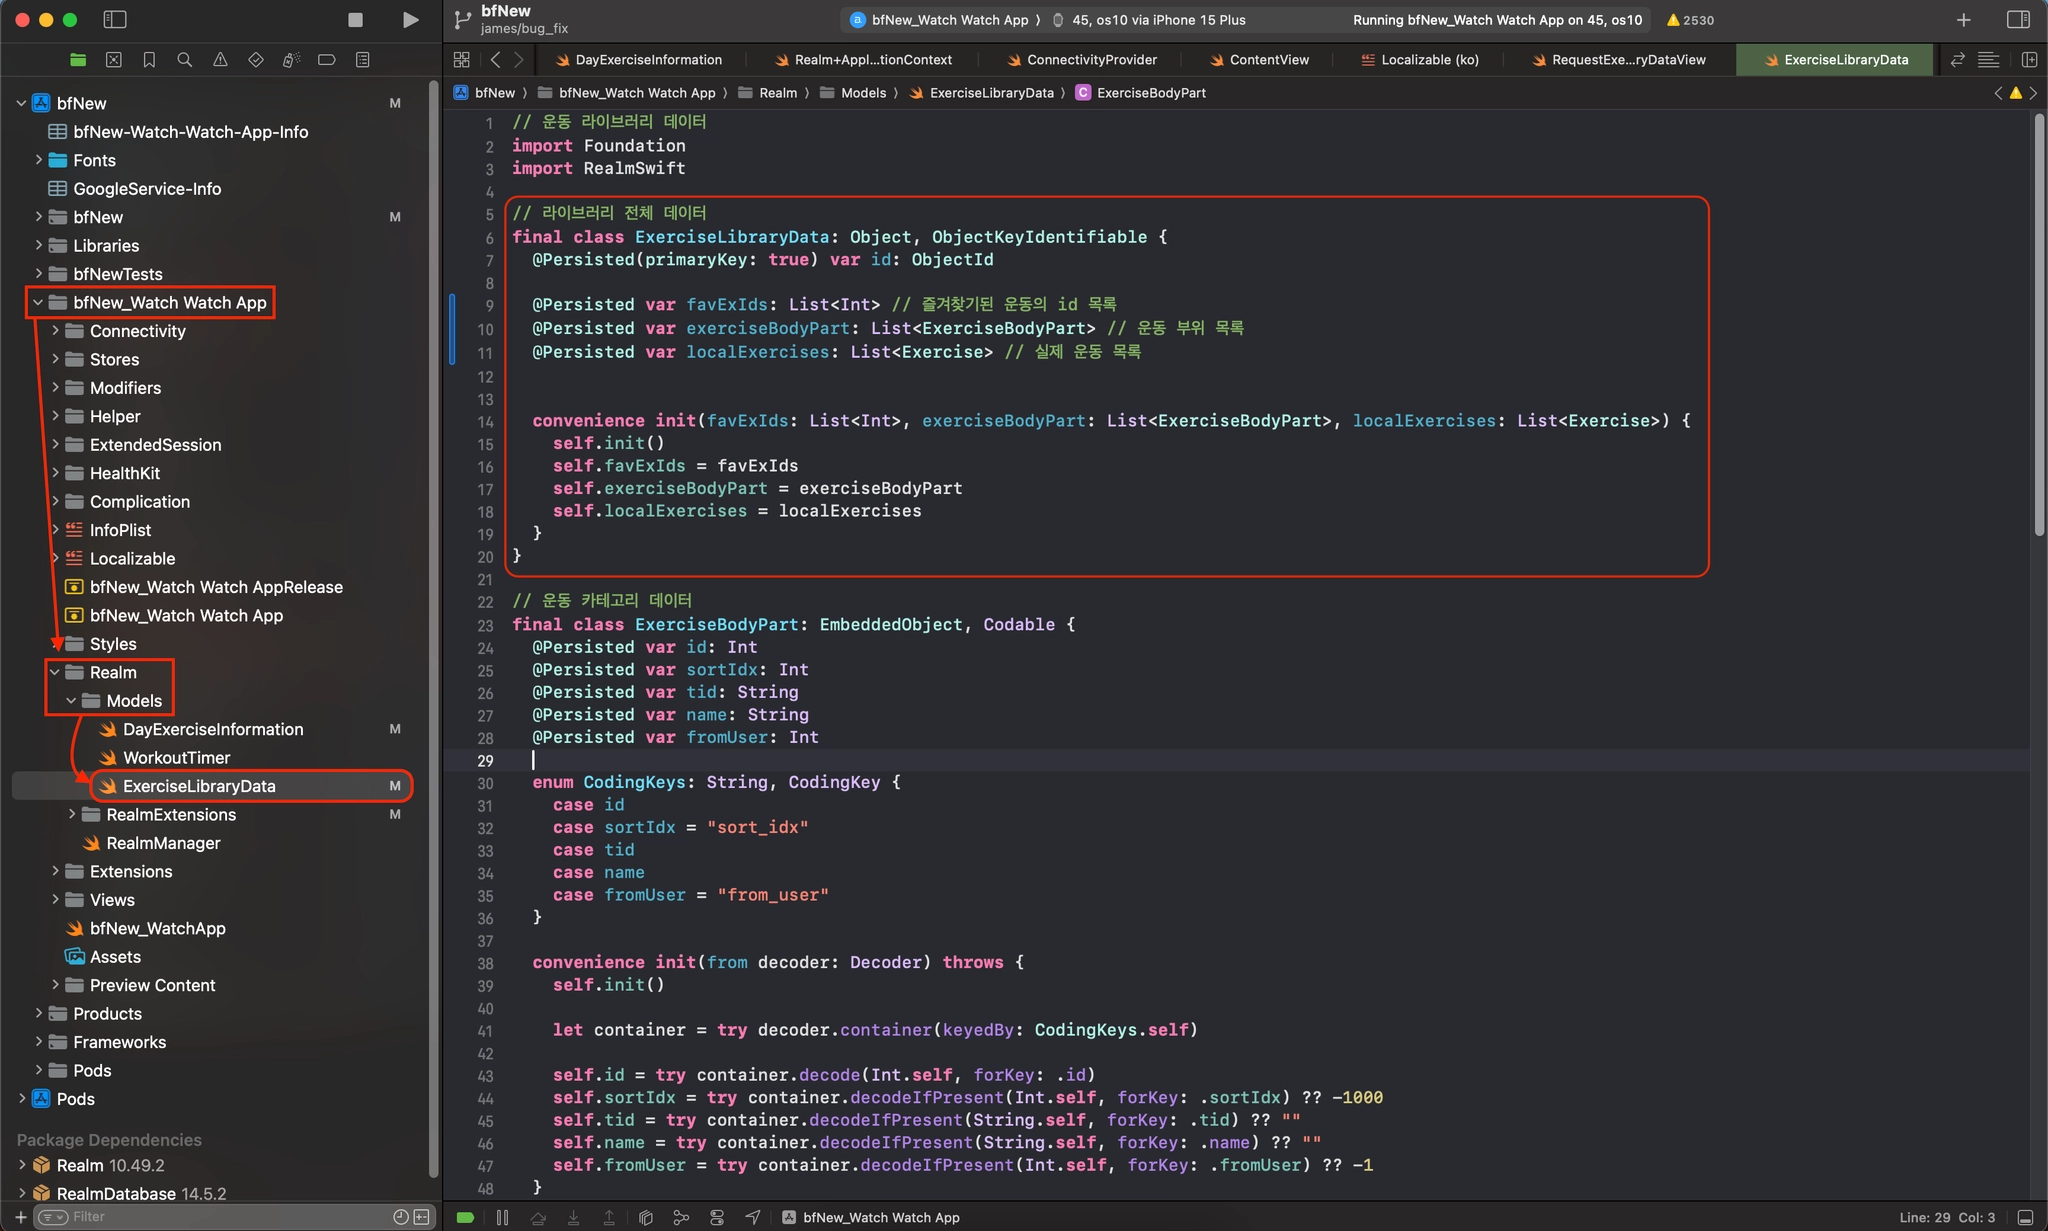Open Debug View Hierarchy icon
This screenshot has width=2048, height=1231.
pos(646,1217)
